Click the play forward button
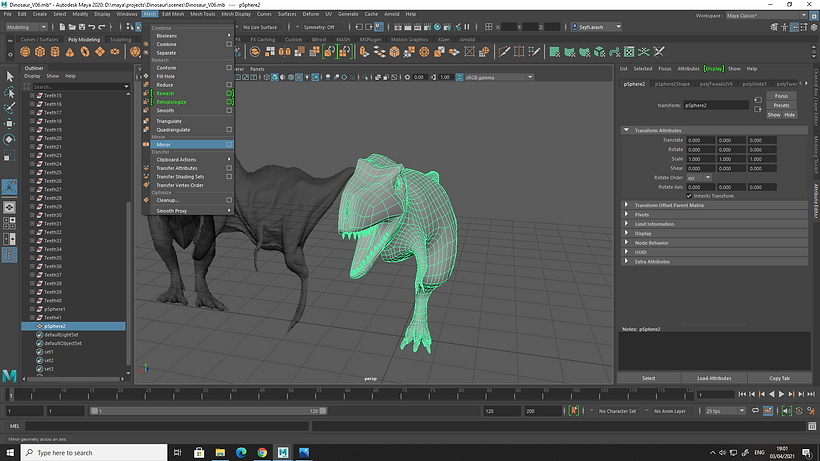The image size is (820, 461). point(781,394)
